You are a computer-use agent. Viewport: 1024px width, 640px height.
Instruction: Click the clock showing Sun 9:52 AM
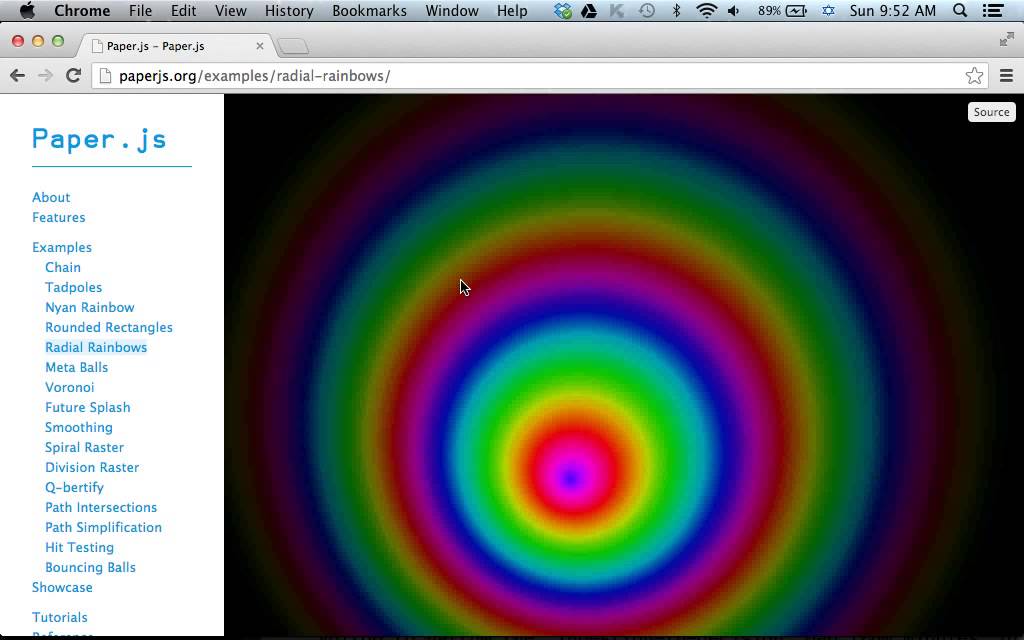pyautogui.click(x=893, y=10)
